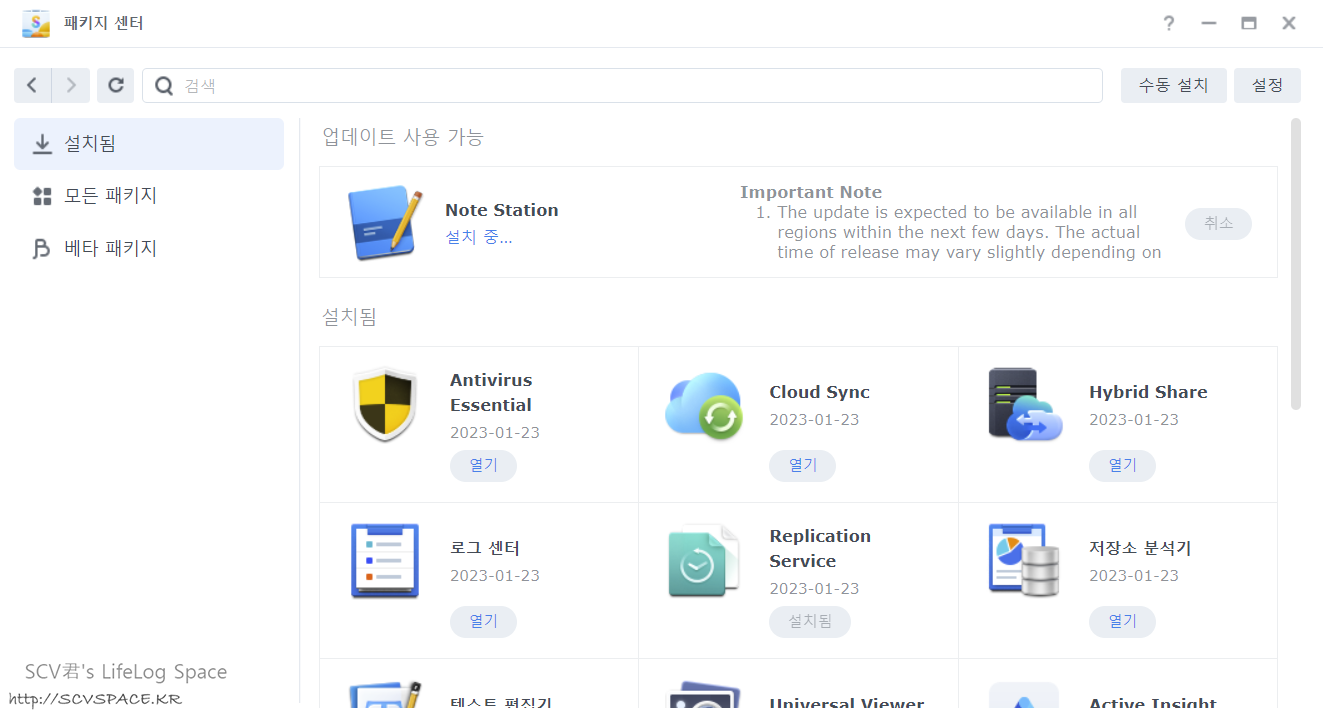
Task: Open Antivirus Essential with 열기 button
Action: [483, 466]
